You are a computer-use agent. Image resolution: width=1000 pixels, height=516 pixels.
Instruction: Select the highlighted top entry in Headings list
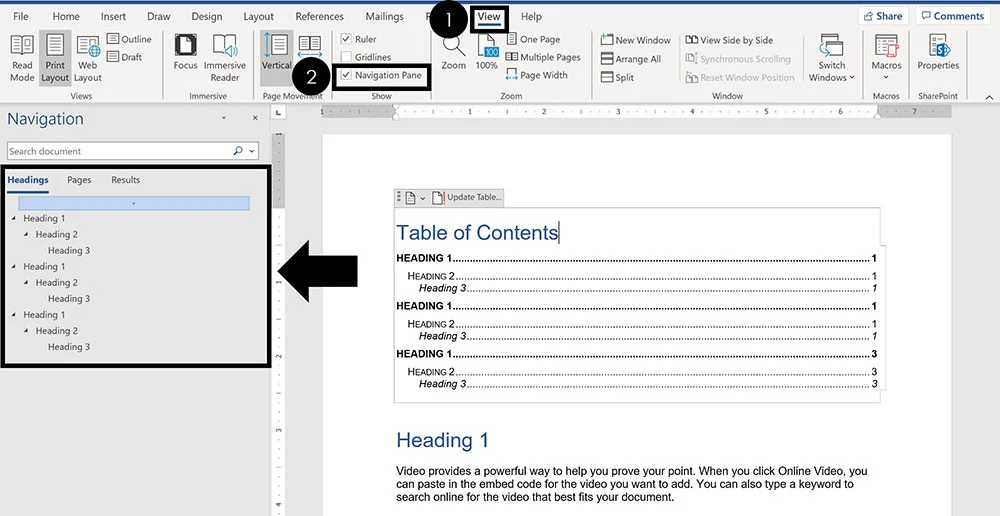click(x=134, y=203)
